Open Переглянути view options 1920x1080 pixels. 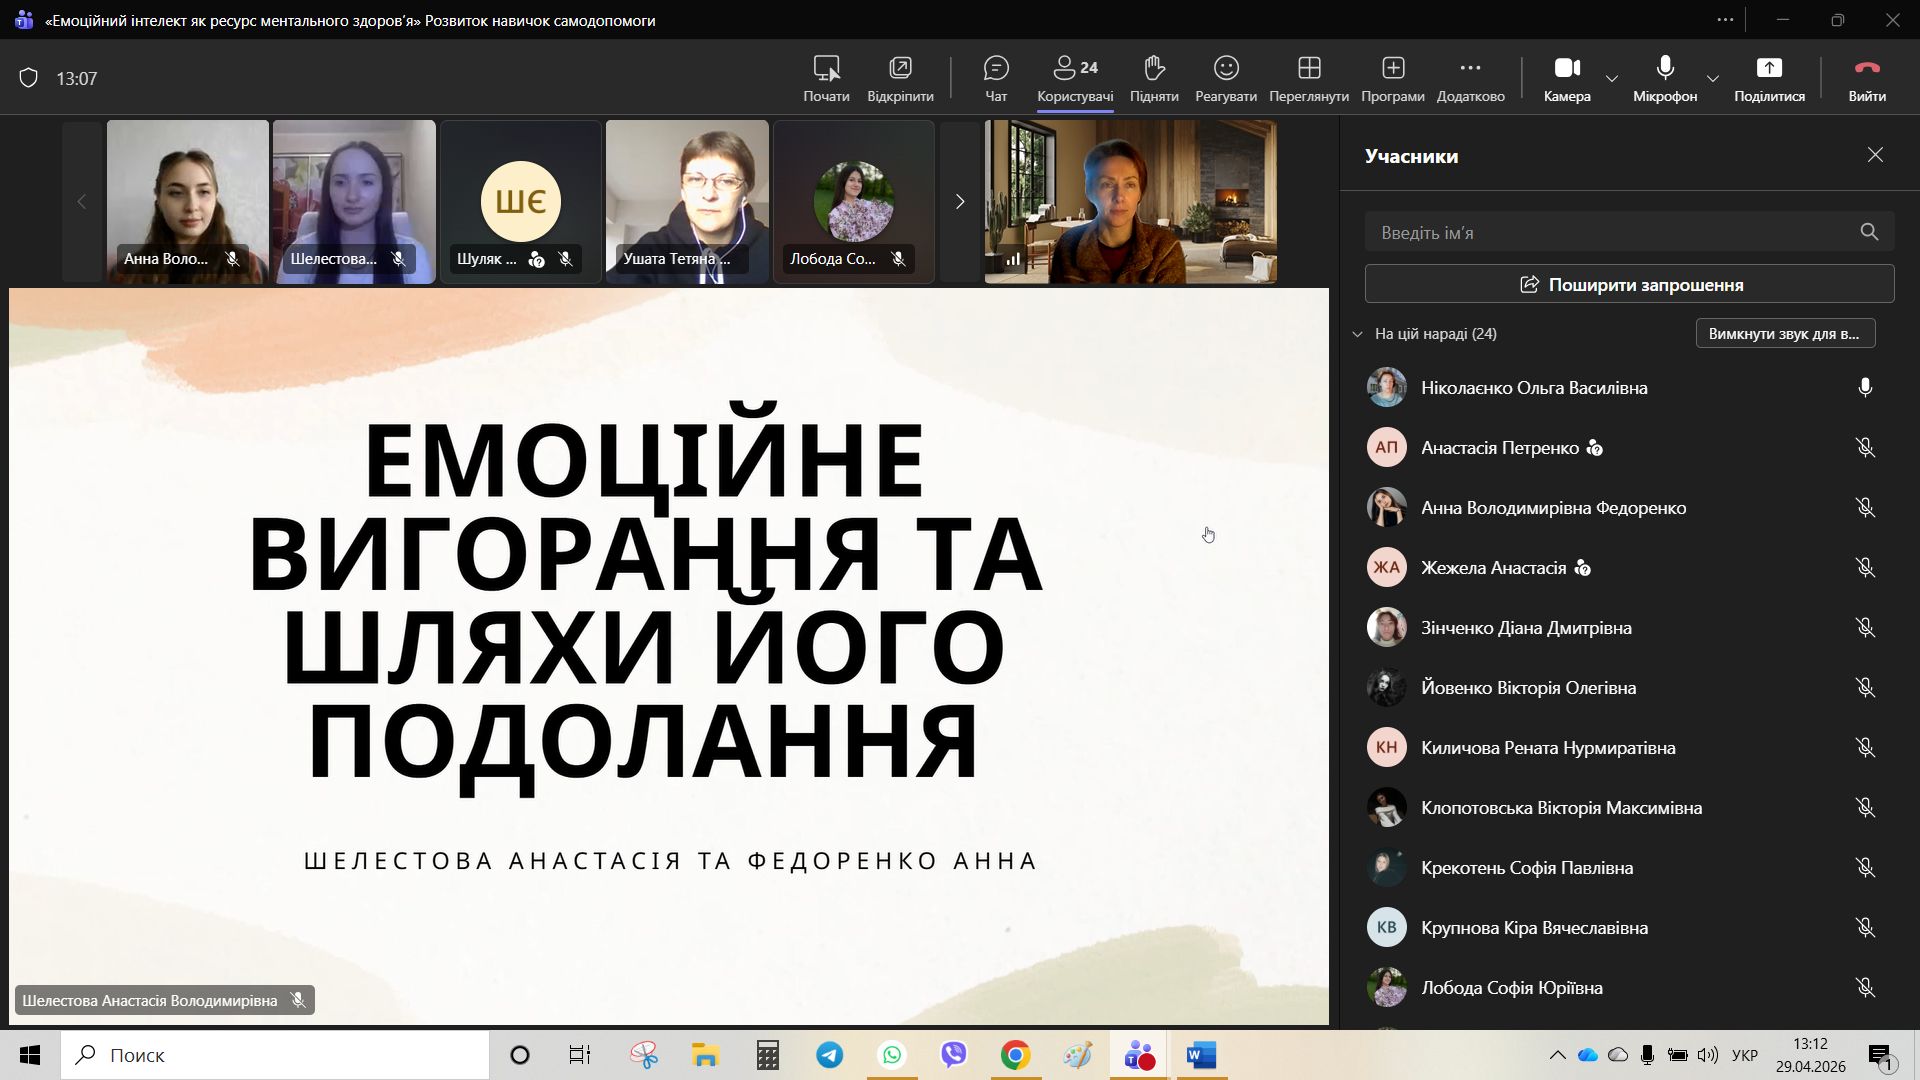(x=1309, y=78)
